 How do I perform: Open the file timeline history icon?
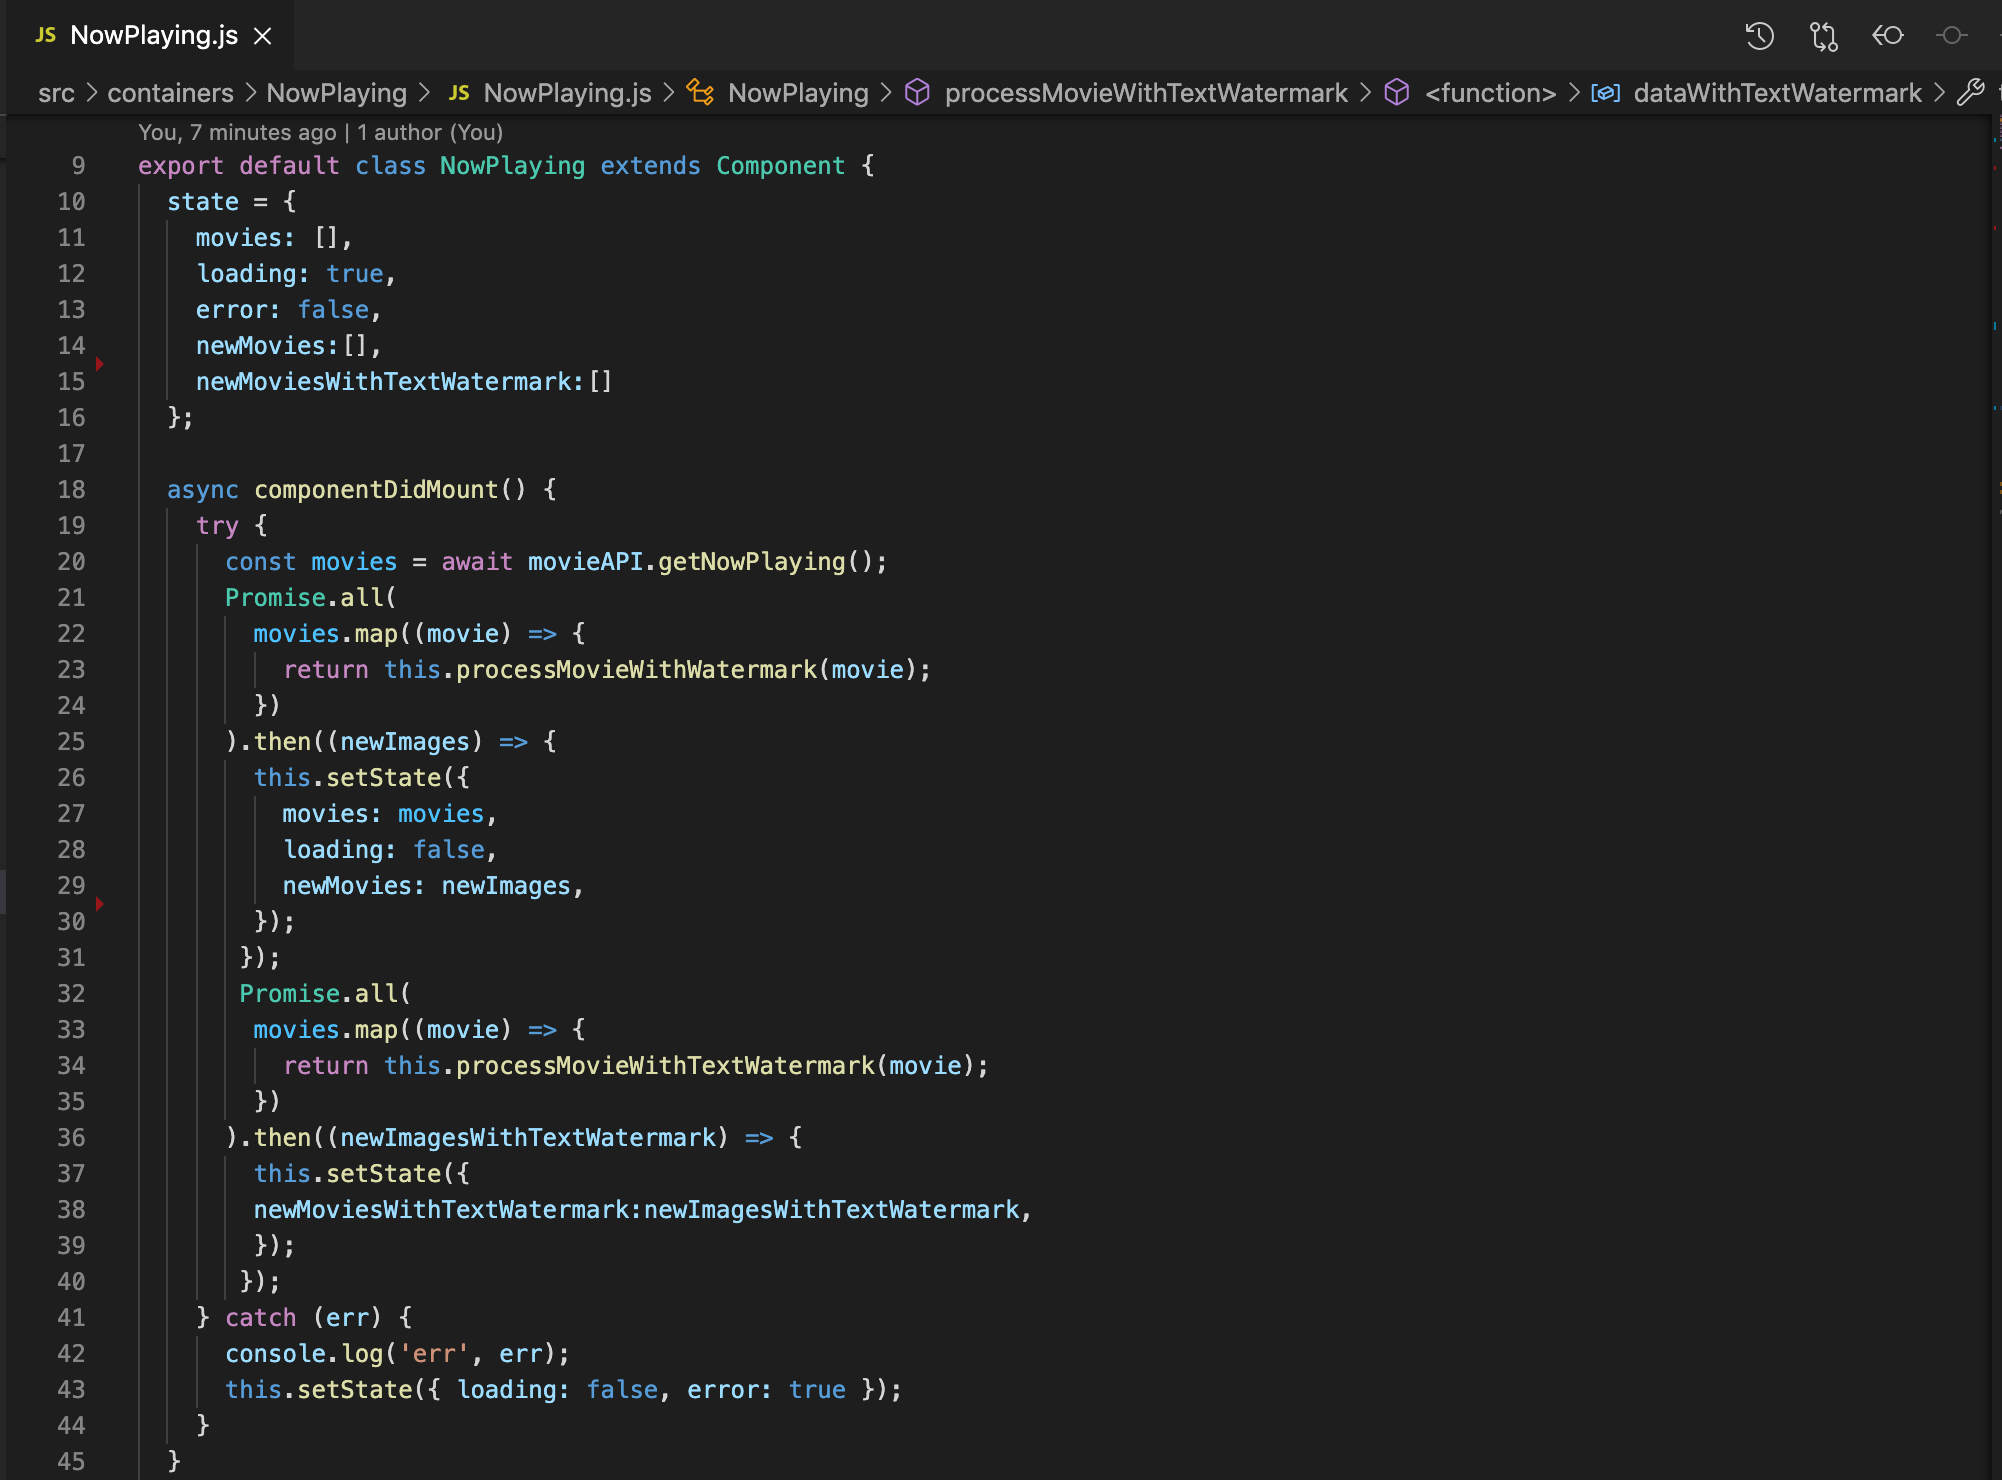(x=1759, y=35)
